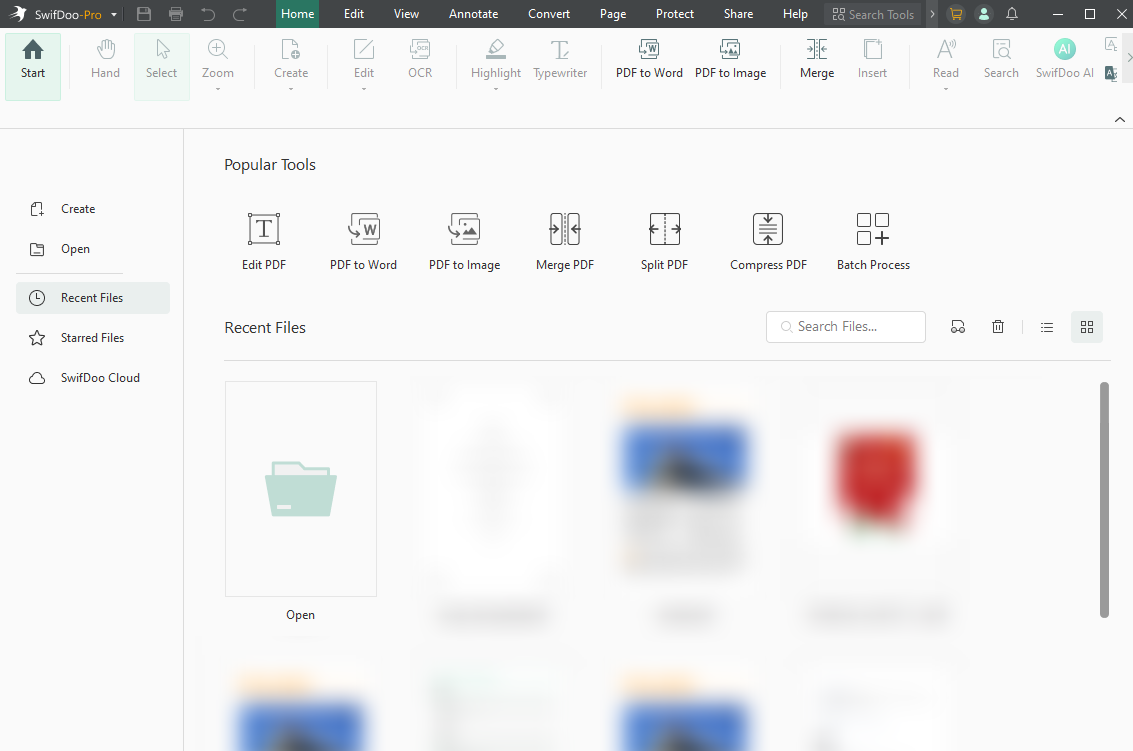Switch Recent Files to list view

point(1046,327)
